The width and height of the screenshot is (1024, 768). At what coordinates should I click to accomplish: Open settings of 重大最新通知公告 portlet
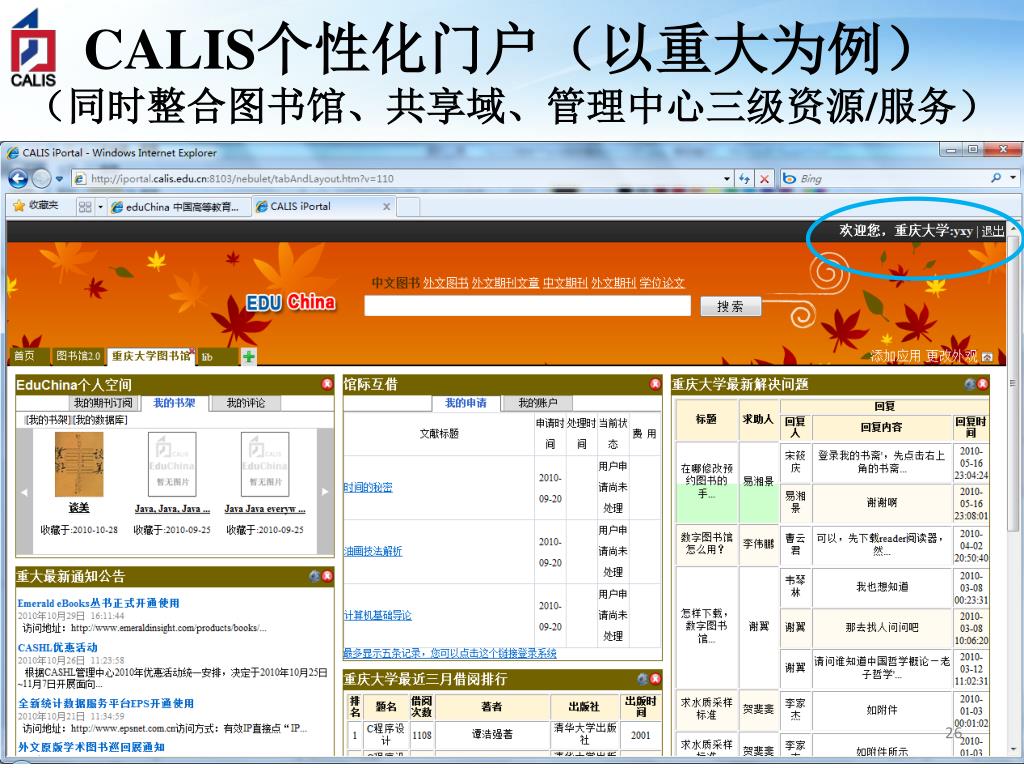pyautogui.click(x=314, y=576)
